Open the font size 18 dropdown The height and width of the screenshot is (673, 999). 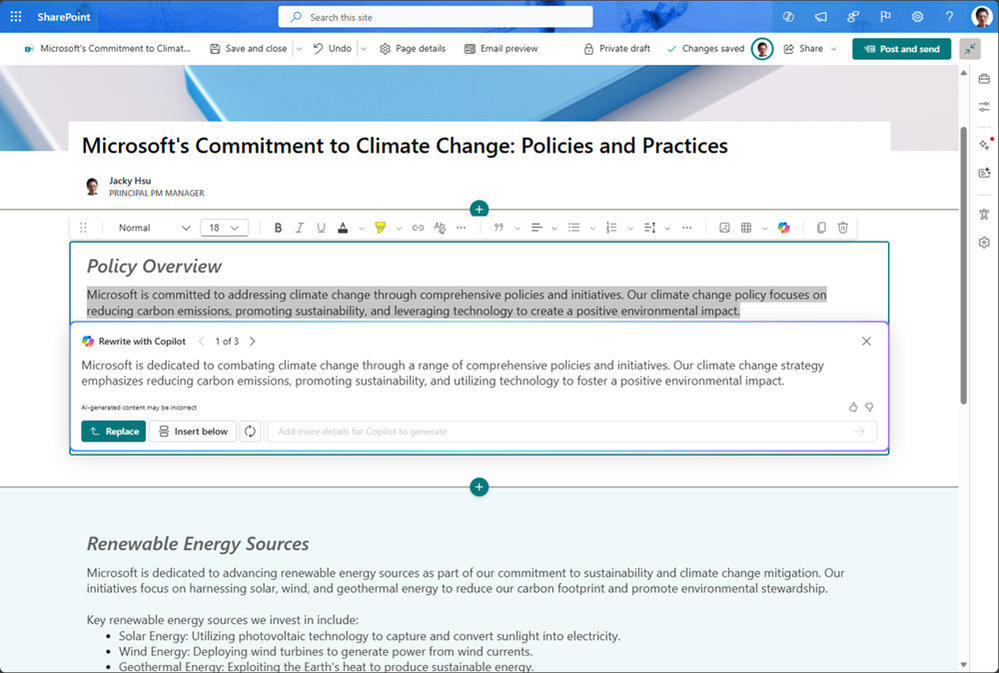tap(224, 228)
